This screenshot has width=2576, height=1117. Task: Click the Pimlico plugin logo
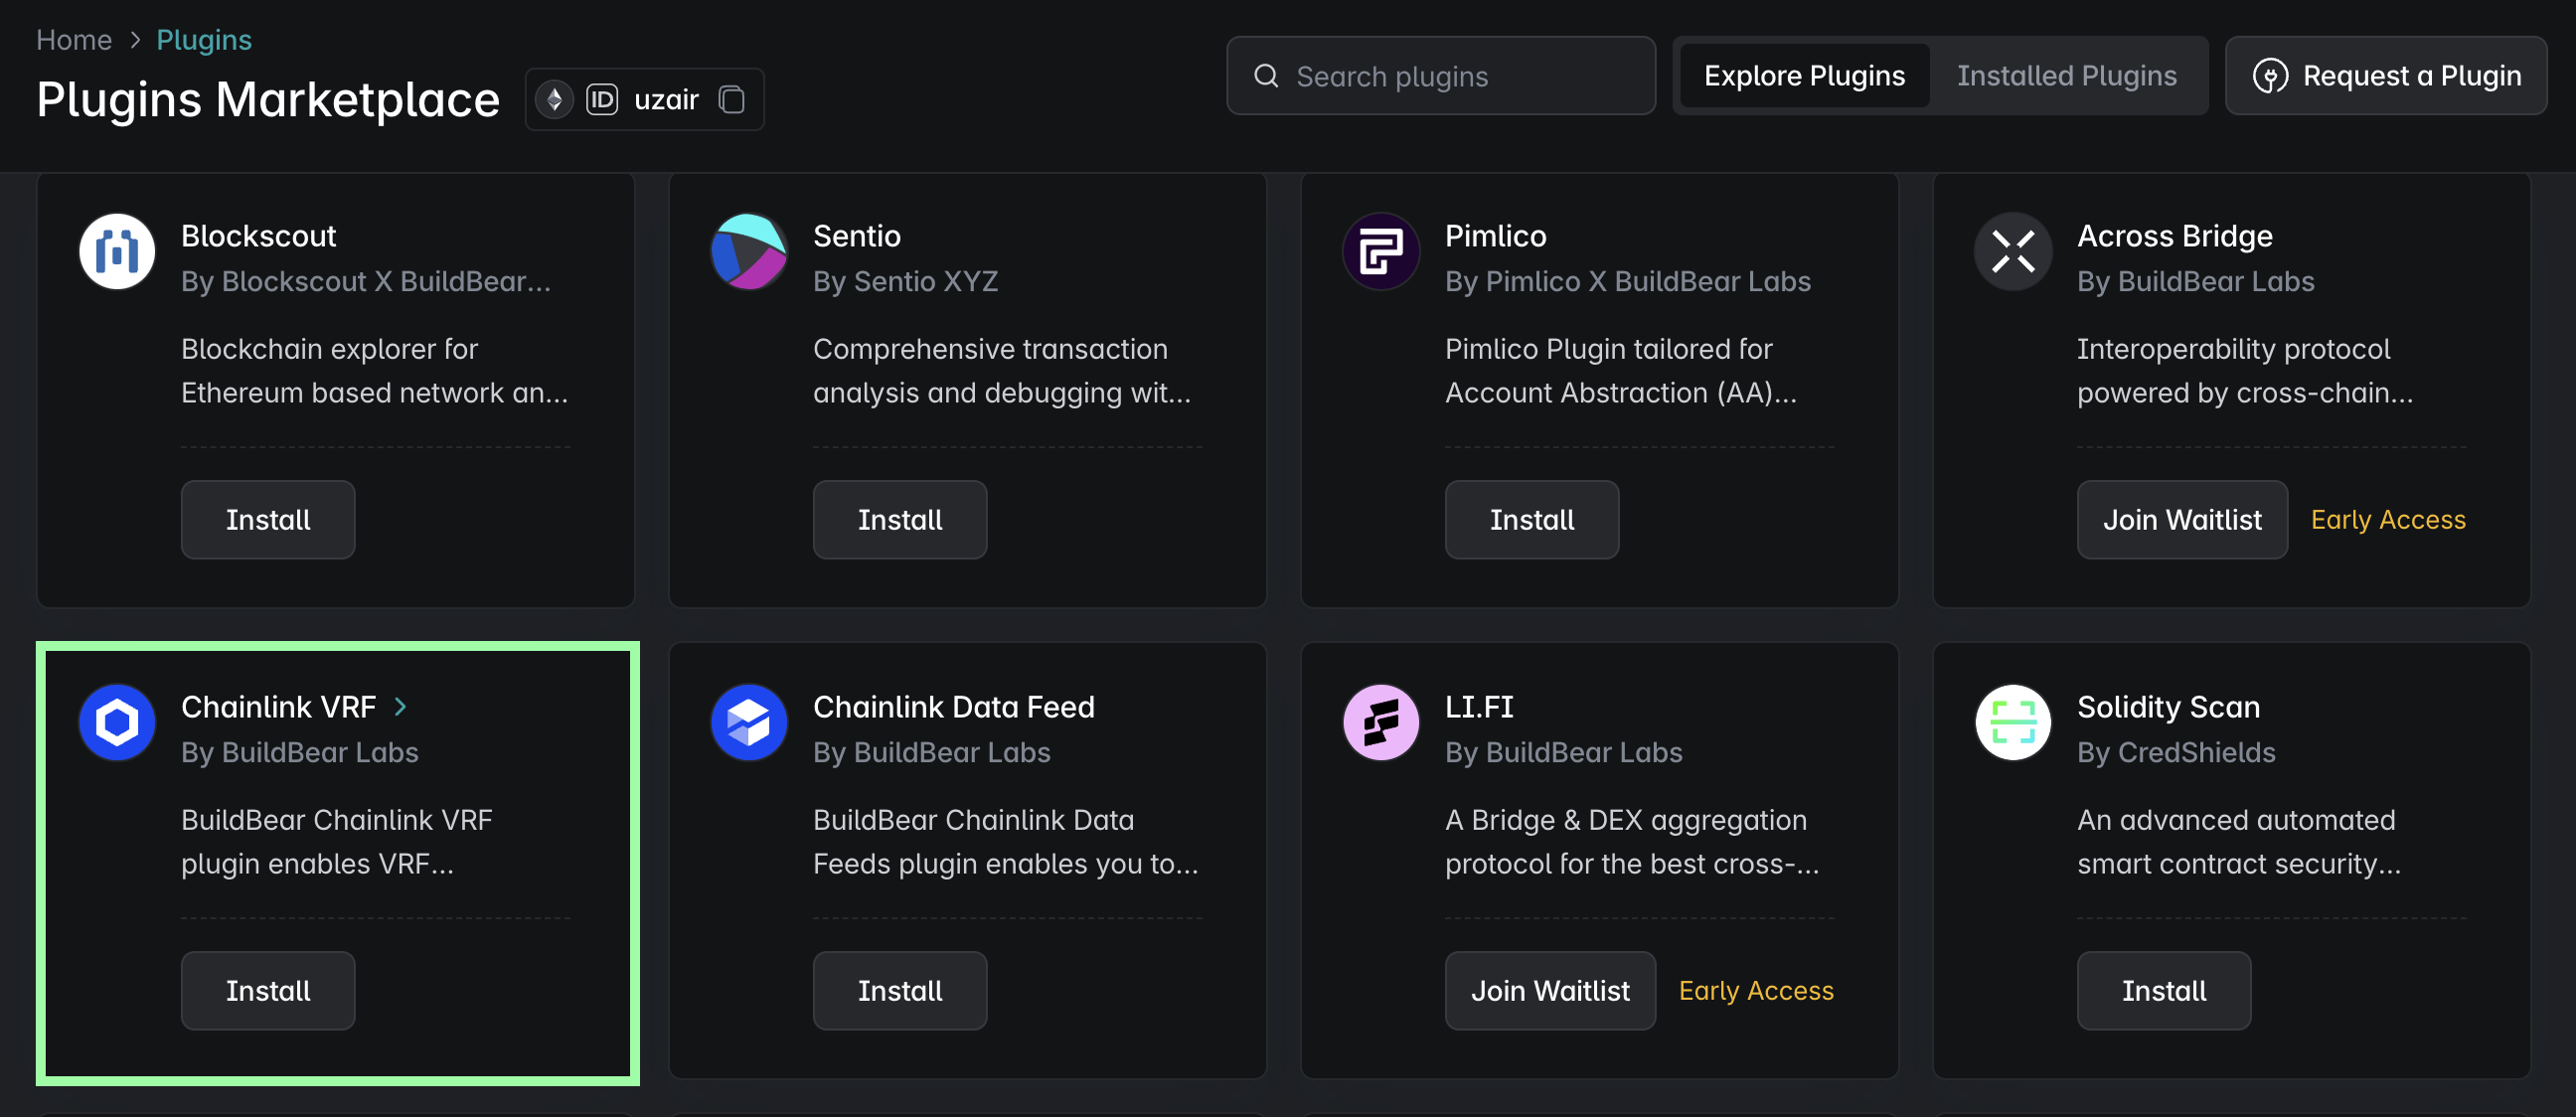pos(1381,252)
